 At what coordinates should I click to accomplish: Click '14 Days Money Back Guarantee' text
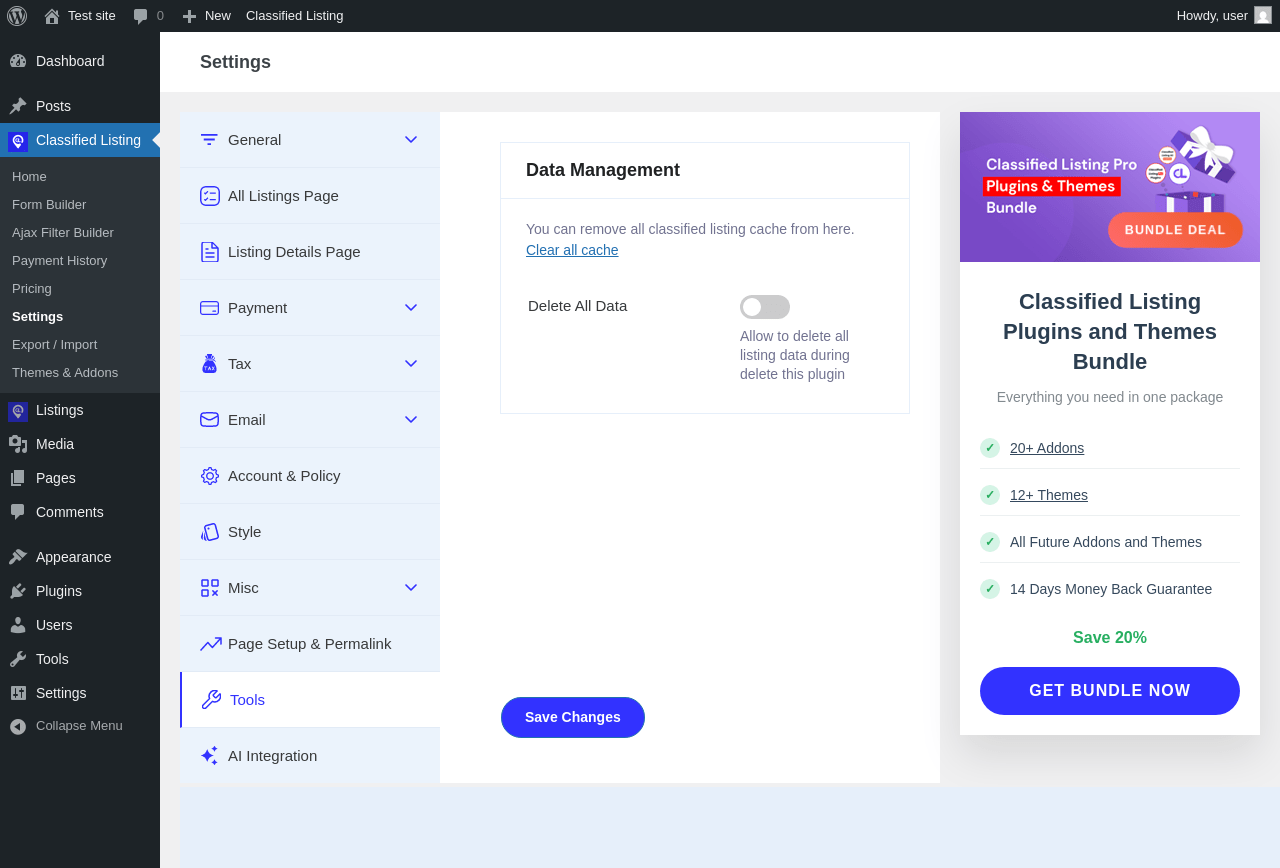tap(1111, 589)
